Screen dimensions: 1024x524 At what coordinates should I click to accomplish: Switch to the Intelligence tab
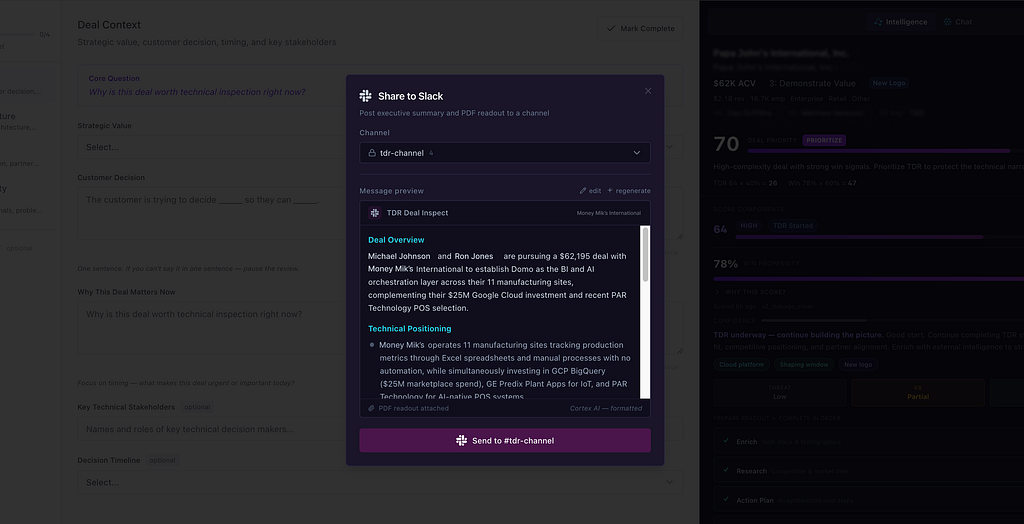pyautogui.click(x=901, y=22)
